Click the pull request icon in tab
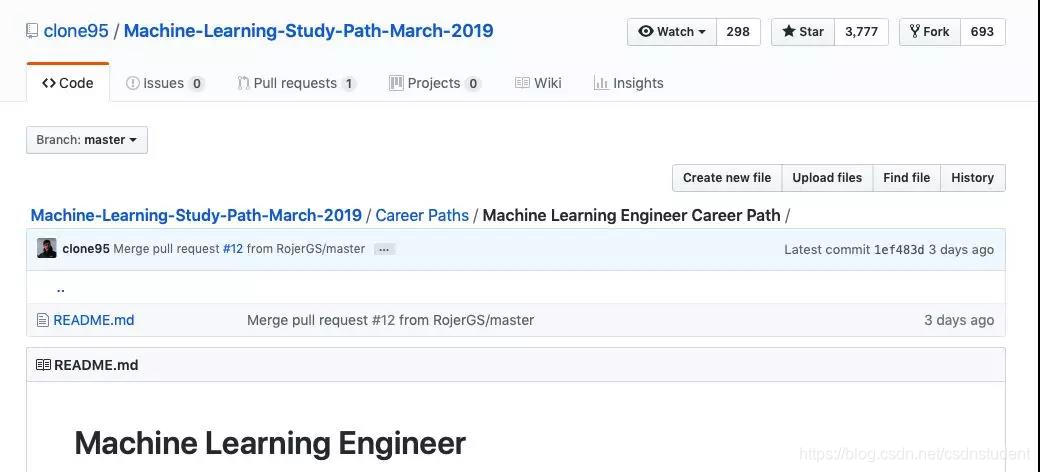The image size is (1040, 472). 243,83
